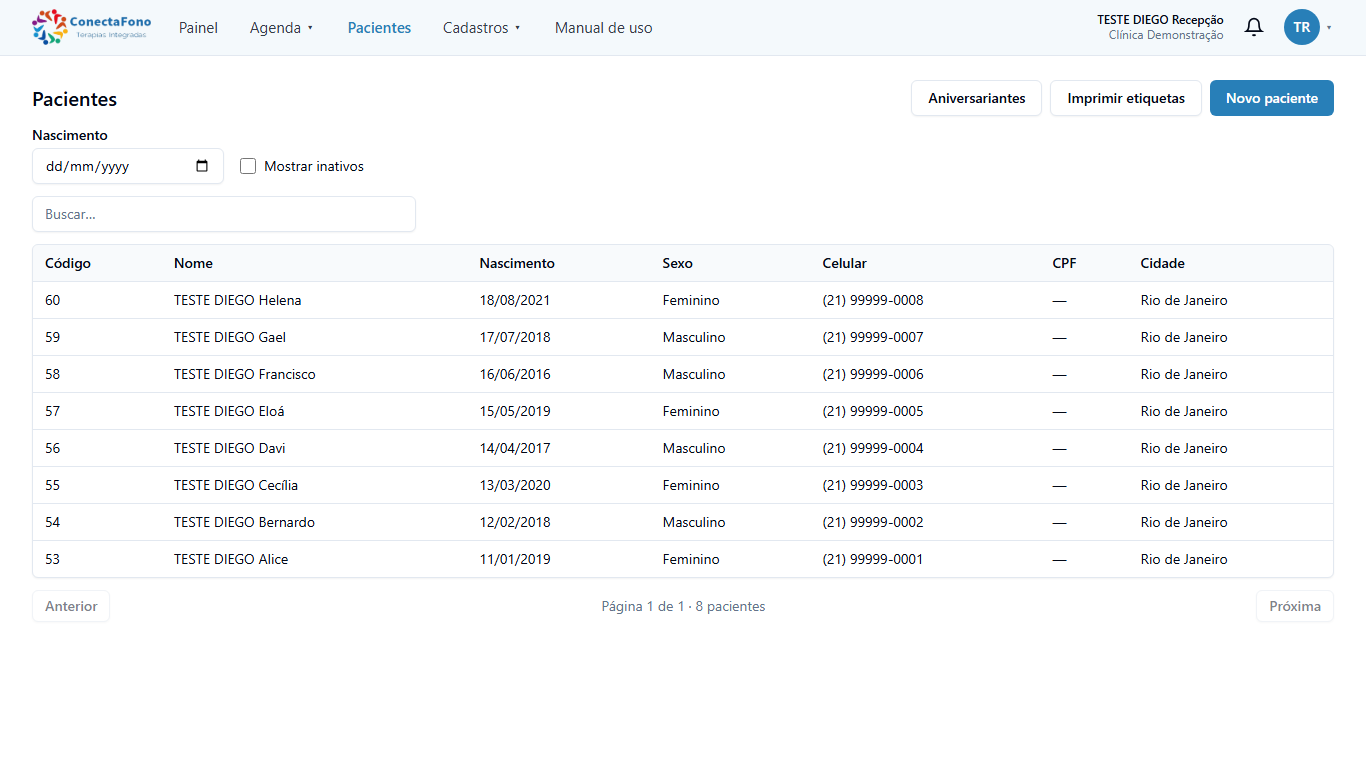The image size is (1366, 768).
Task: Open the TR user avatar menu
Action: click(x=1301, y=27)
